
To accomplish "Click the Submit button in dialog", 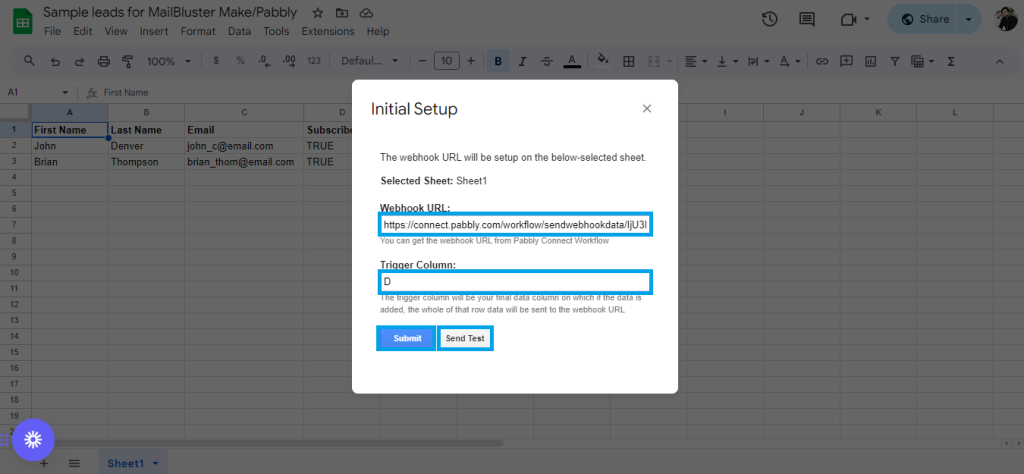I will (x=407, y=338).
